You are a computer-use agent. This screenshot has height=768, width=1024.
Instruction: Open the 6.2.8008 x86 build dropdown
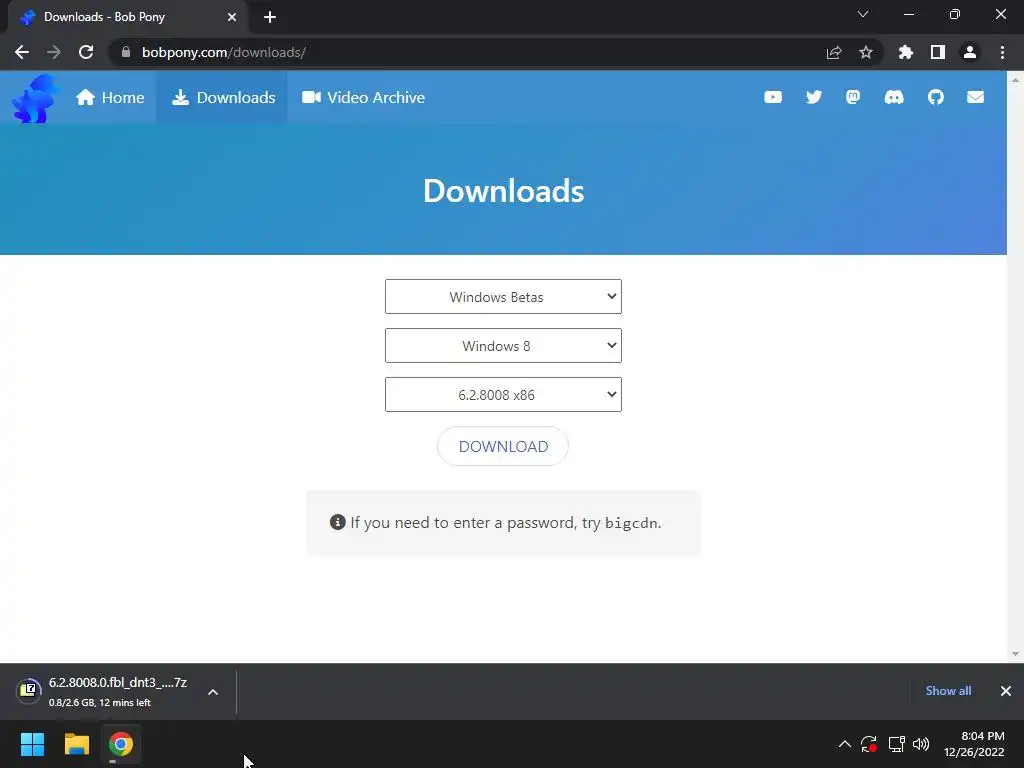pos(503,394)
